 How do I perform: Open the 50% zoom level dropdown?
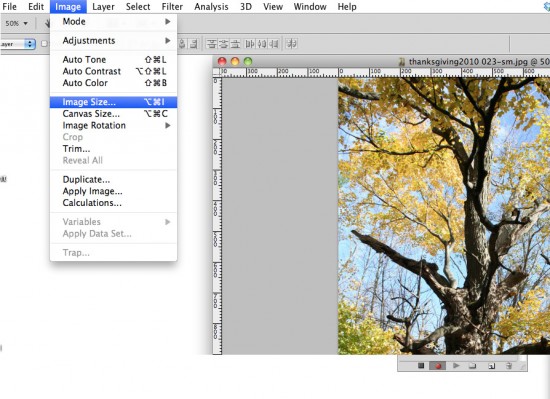tap(16, 23)
